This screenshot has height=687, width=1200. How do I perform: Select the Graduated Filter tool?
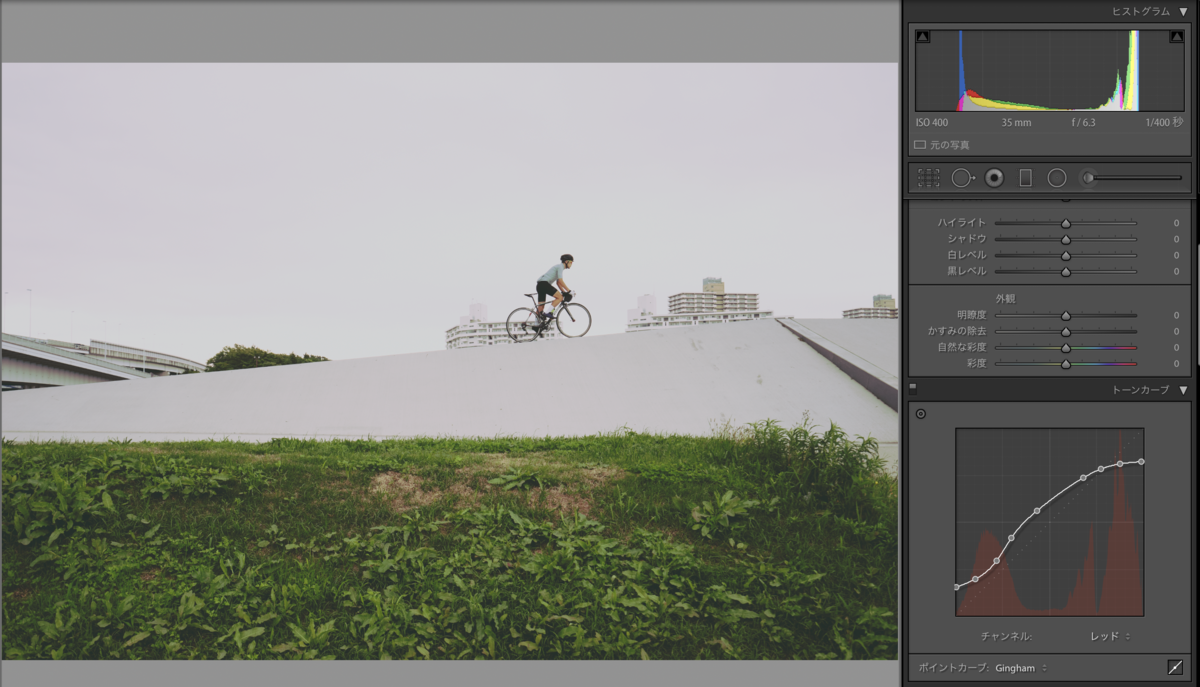coord(1026,177)
